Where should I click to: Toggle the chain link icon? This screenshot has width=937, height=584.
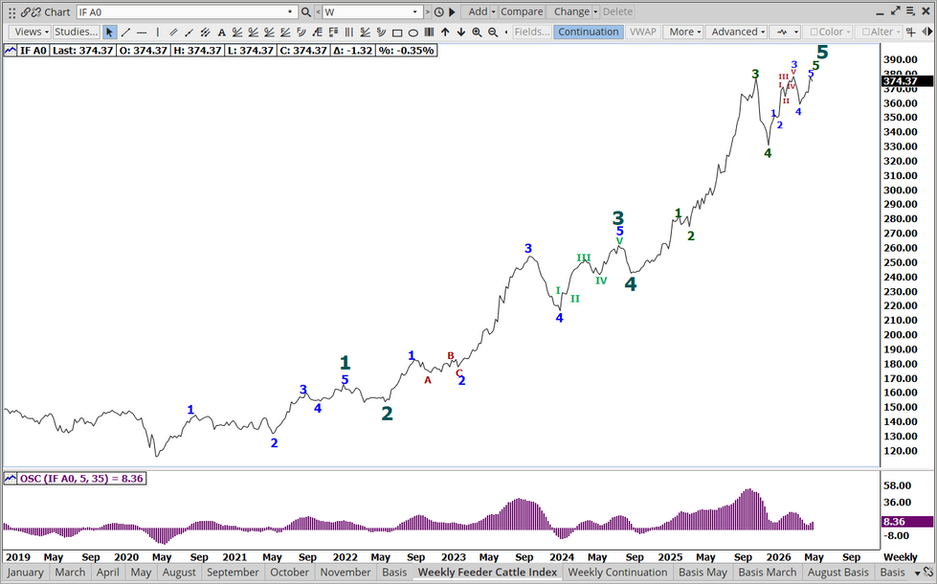(26, 12)
